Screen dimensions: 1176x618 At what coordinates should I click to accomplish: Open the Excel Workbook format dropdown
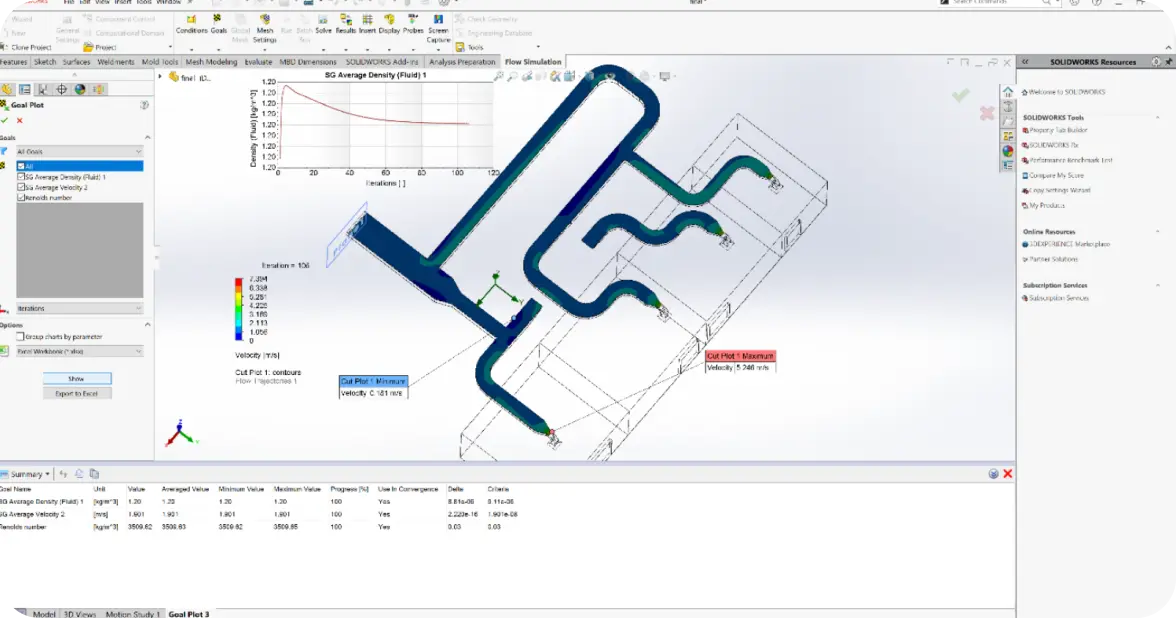click(78, 351)
